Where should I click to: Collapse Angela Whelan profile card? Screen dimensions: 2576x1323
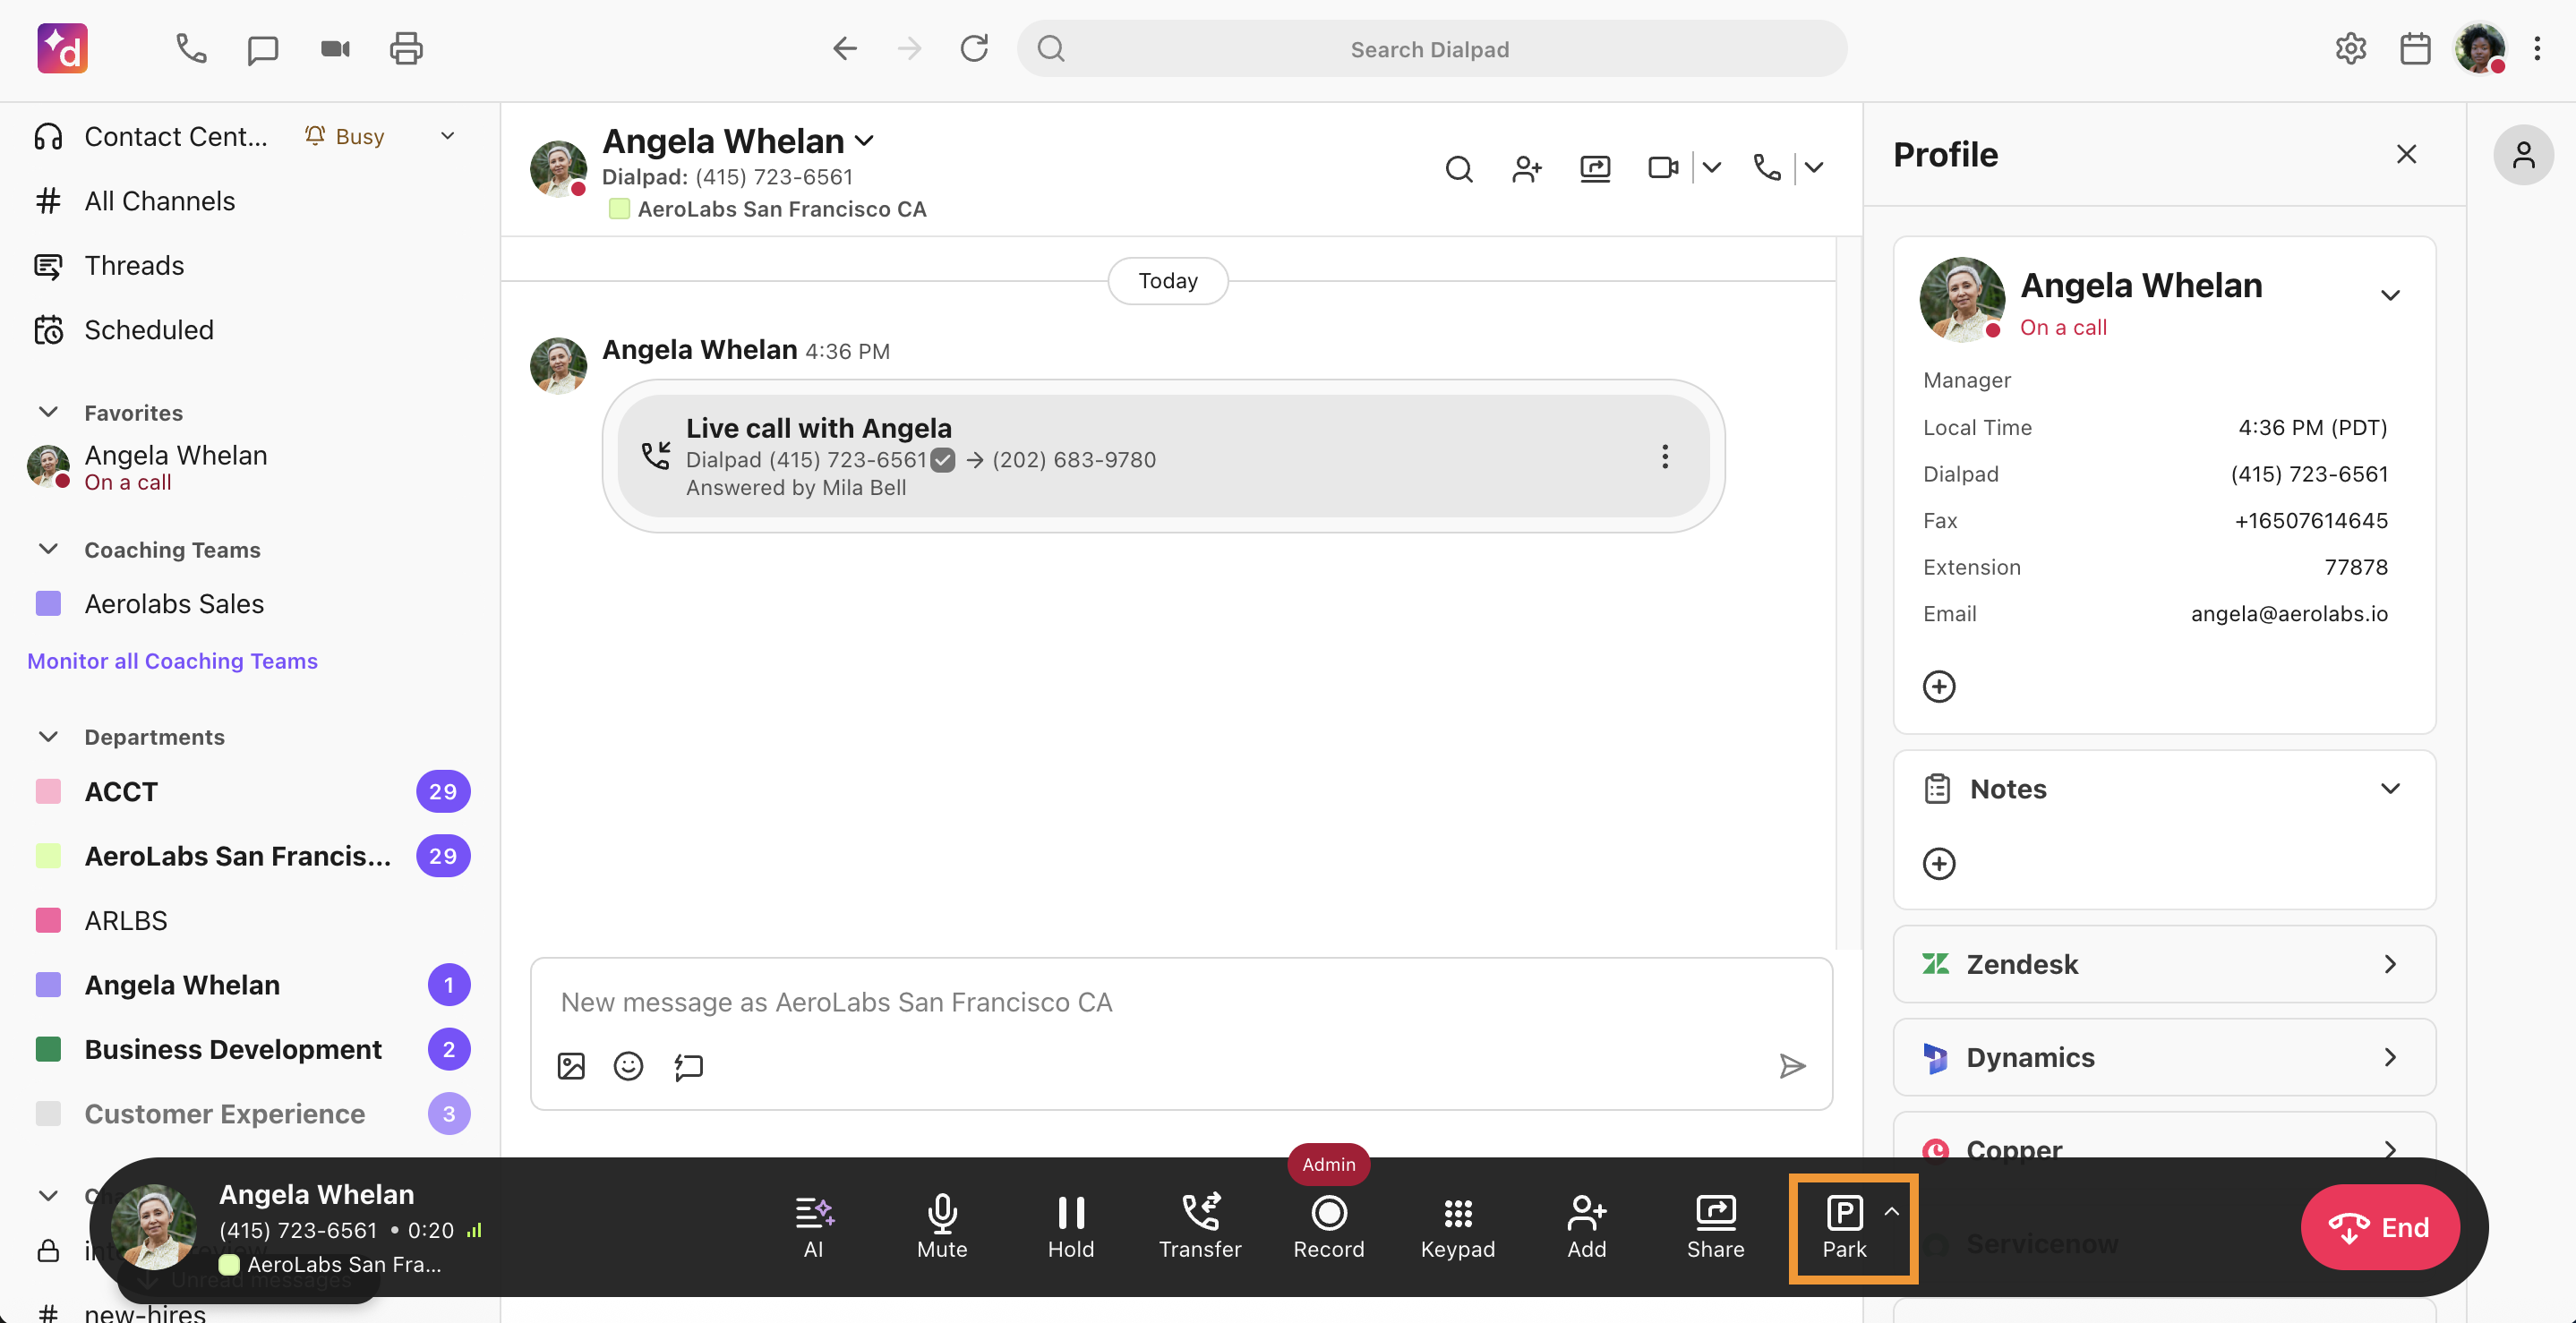point(2390,295)
